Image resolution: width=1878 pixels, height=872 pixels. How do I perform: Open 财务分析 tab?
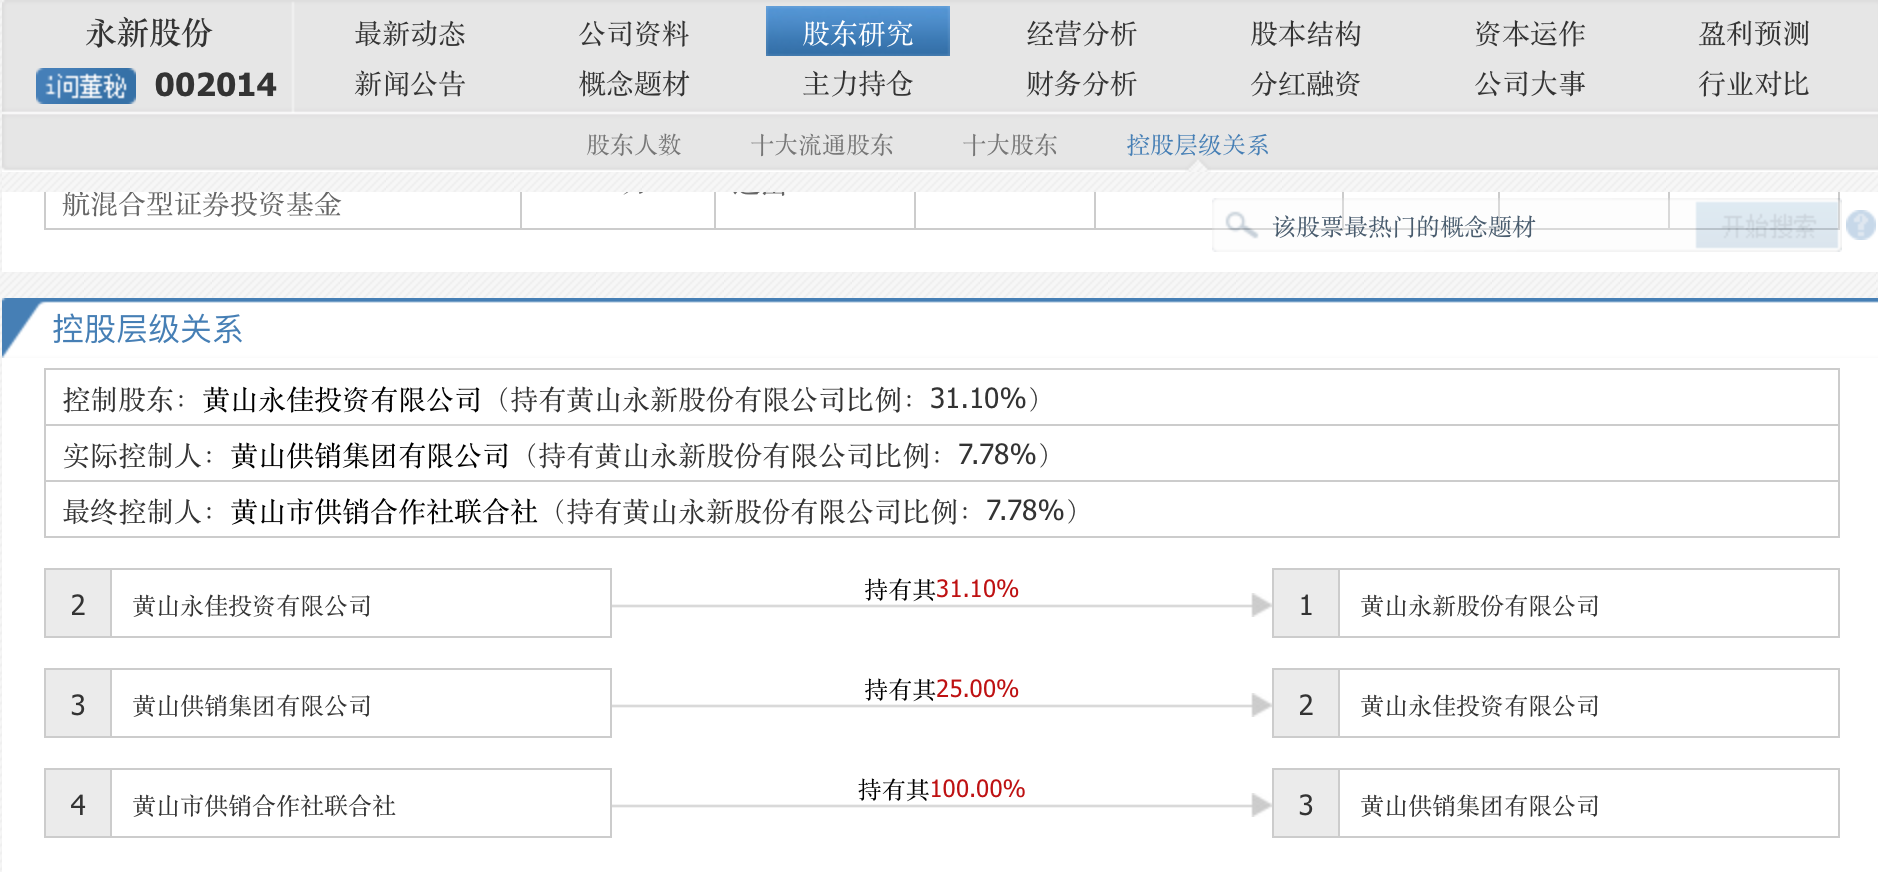click(x=1081, y=84)
